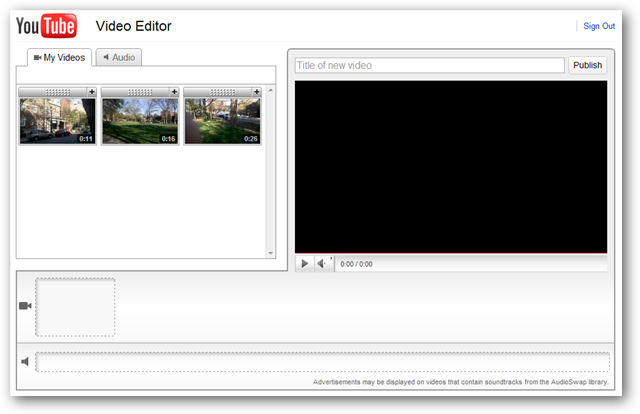
Task: Click the Sign Out link
Action: [599, 26]
